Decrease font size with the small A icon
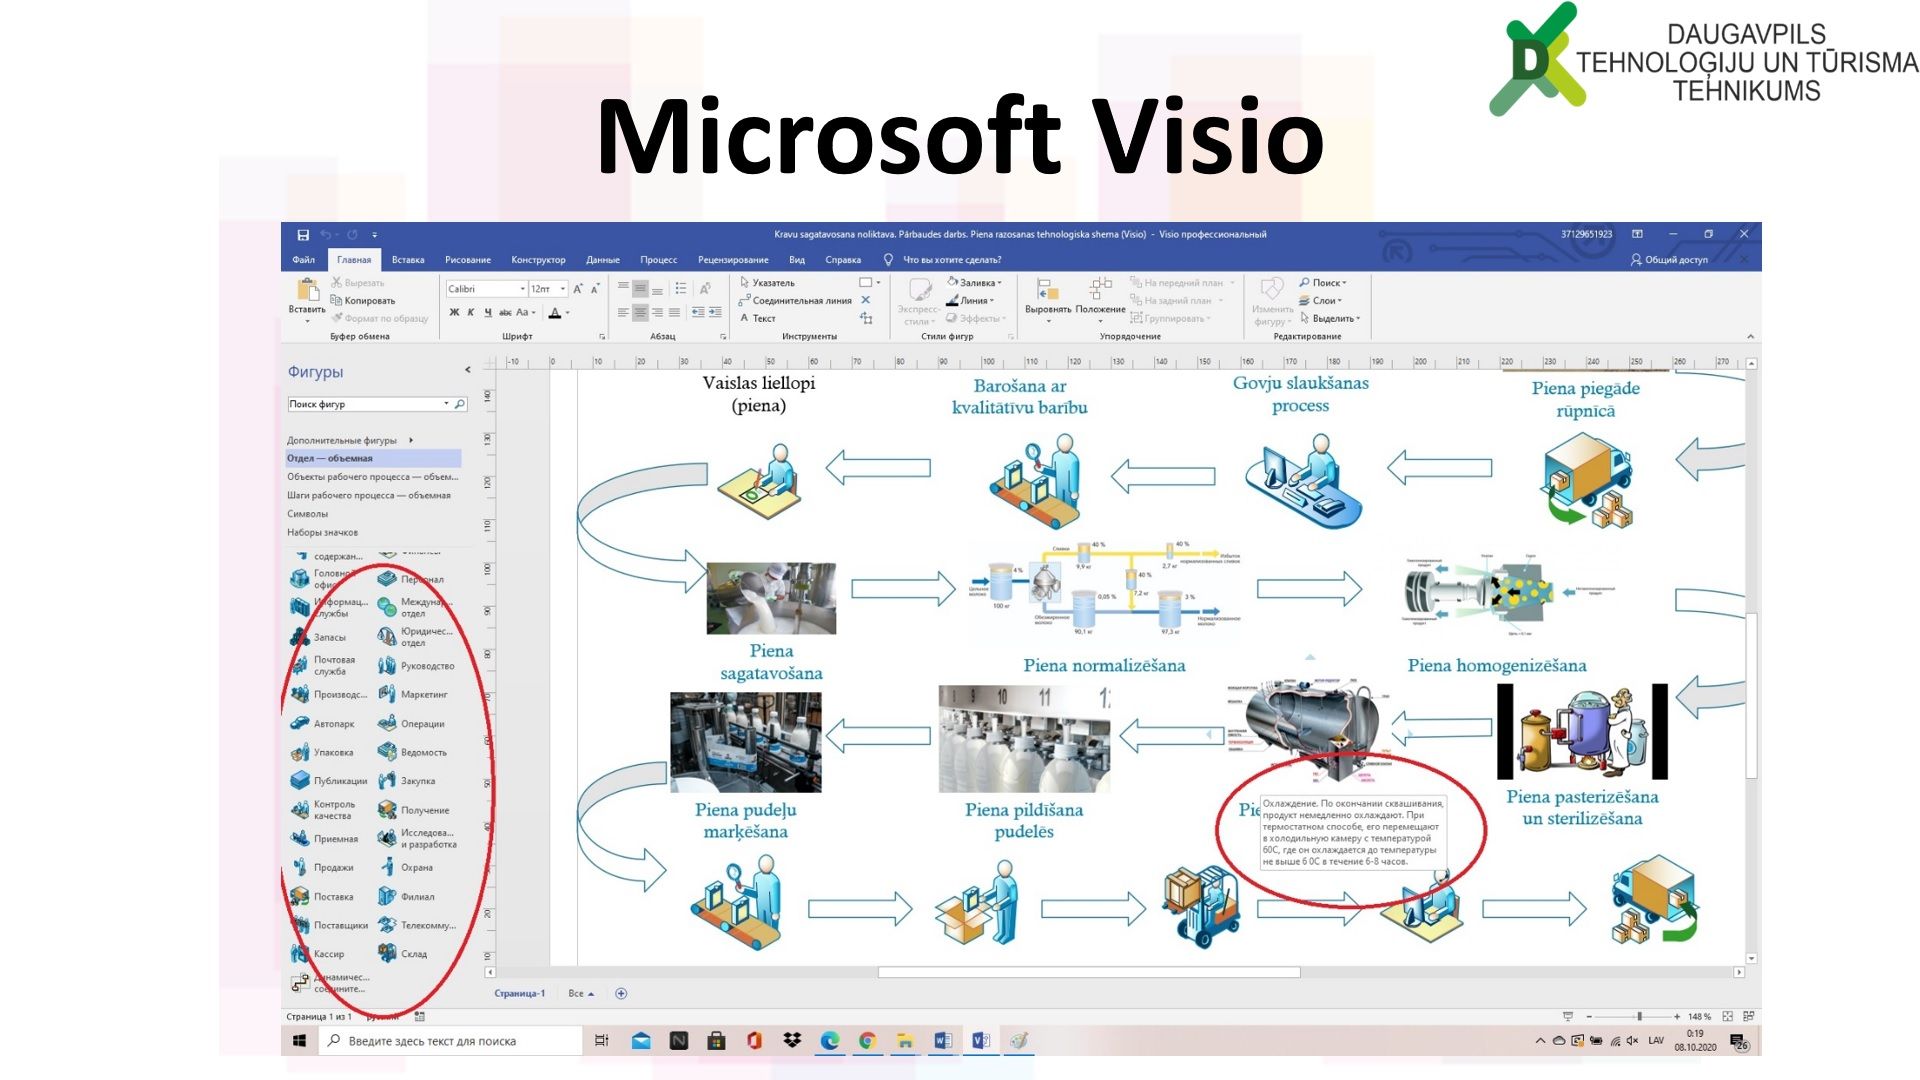This screenshot has height=1080, width=1920. pos(595,289)
